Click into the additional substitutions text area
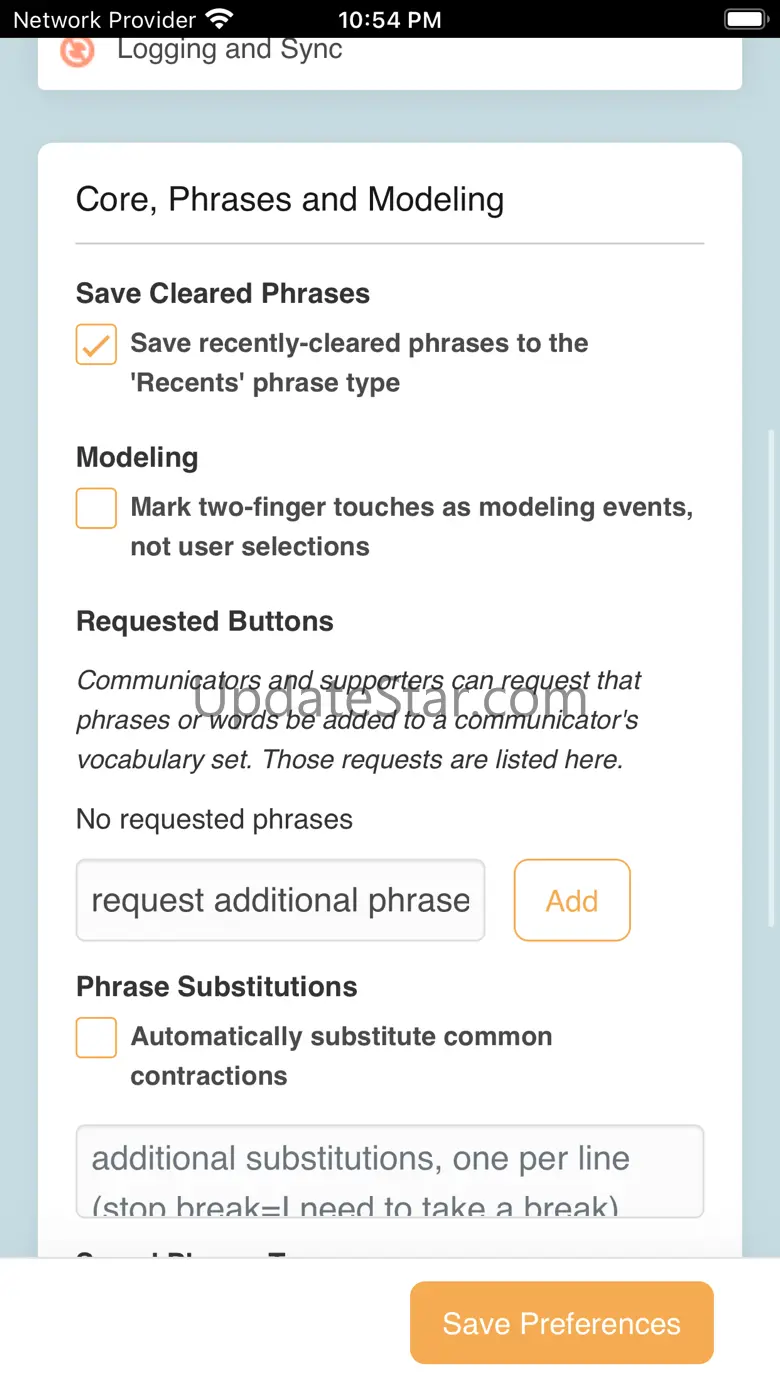780x1387 pixels. 390,1170
